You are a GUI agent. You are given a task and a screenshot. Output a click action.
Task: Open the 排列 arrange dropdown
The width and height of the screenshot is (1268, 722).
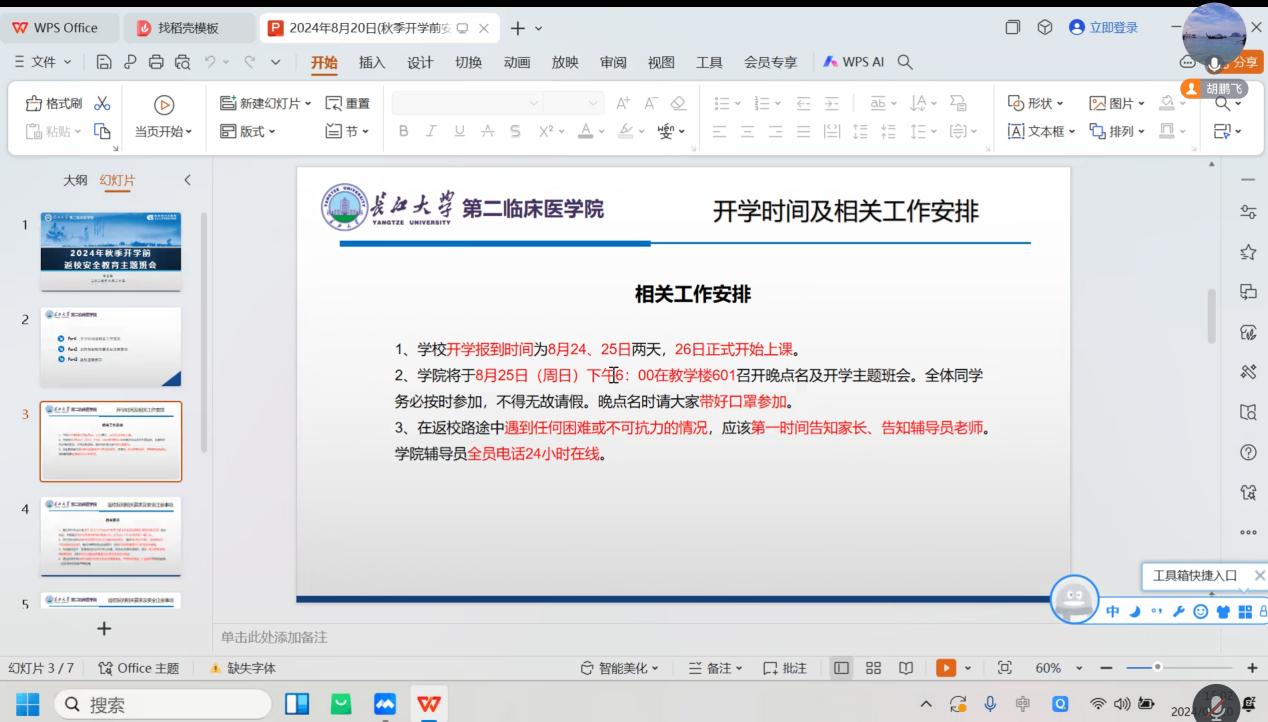pyautogui.click(x=1116, y=131)
